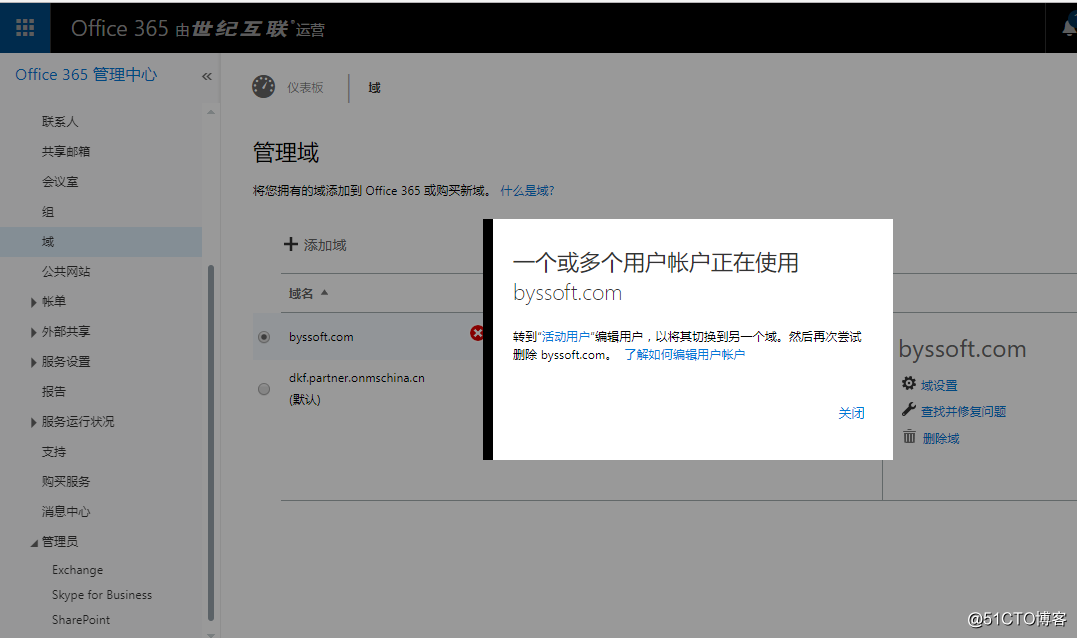Expand the 服务运行状况 menu section
Image resolution: width=1077 pixels, height=638 pixels.
click(x=34, y=422)
